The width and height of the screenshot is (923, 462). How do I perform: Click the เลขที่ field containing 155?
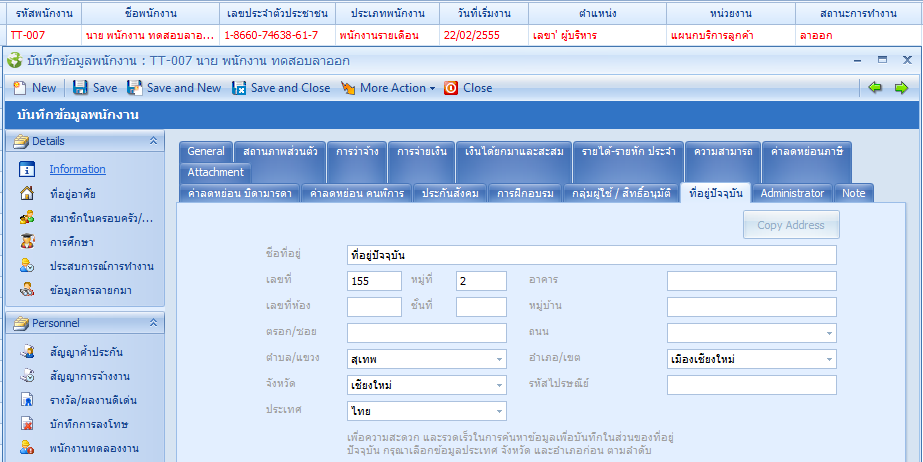click(374, 281)
